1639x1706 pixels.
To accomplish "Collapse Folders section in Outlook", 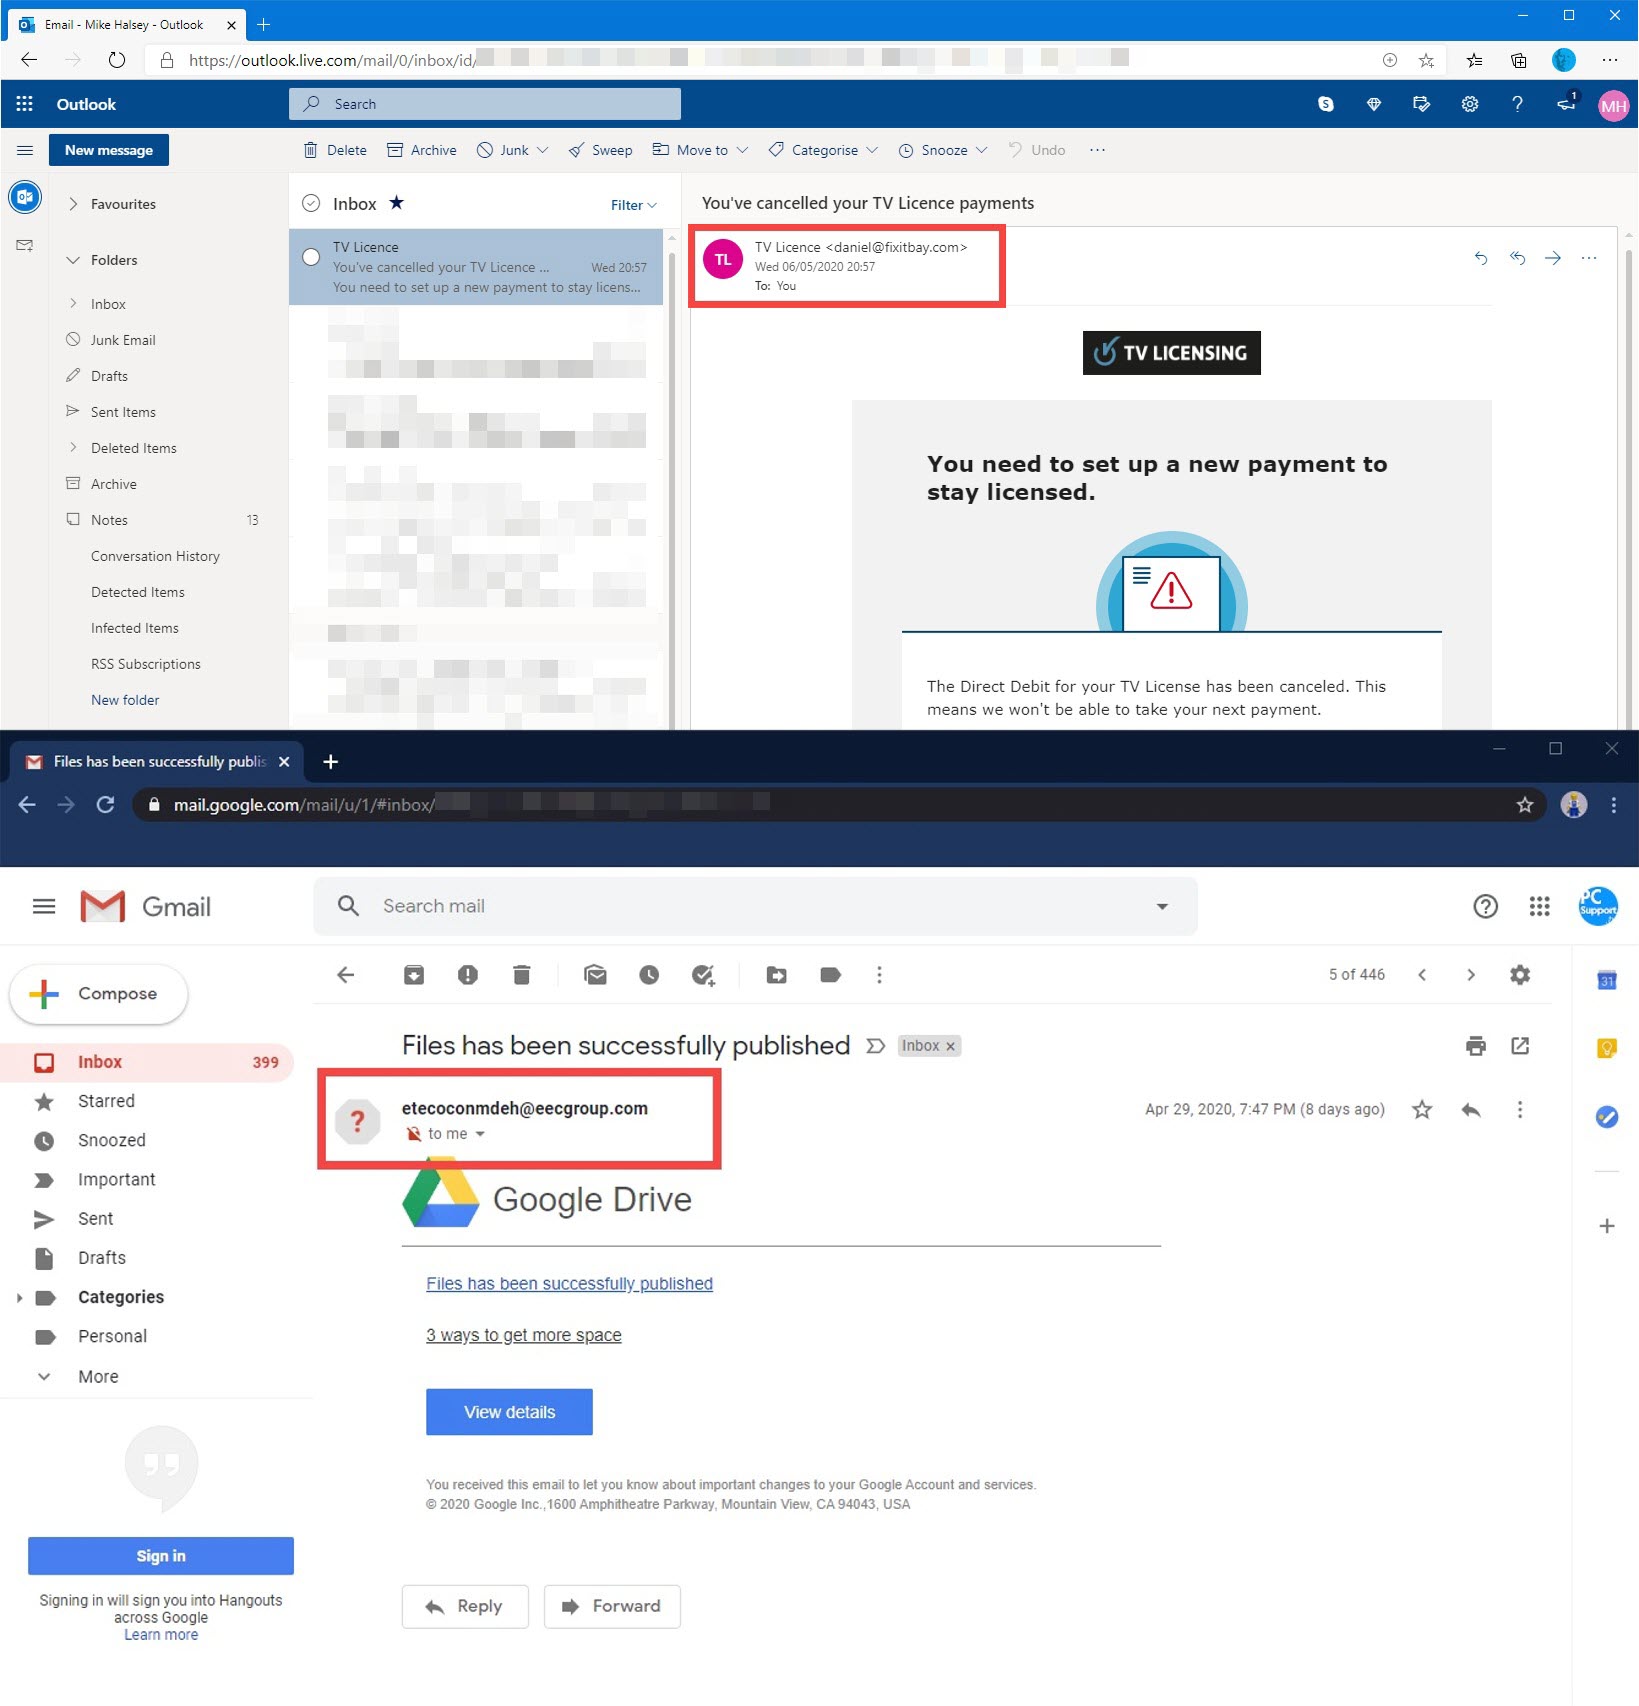I will (x=73, y=260).
